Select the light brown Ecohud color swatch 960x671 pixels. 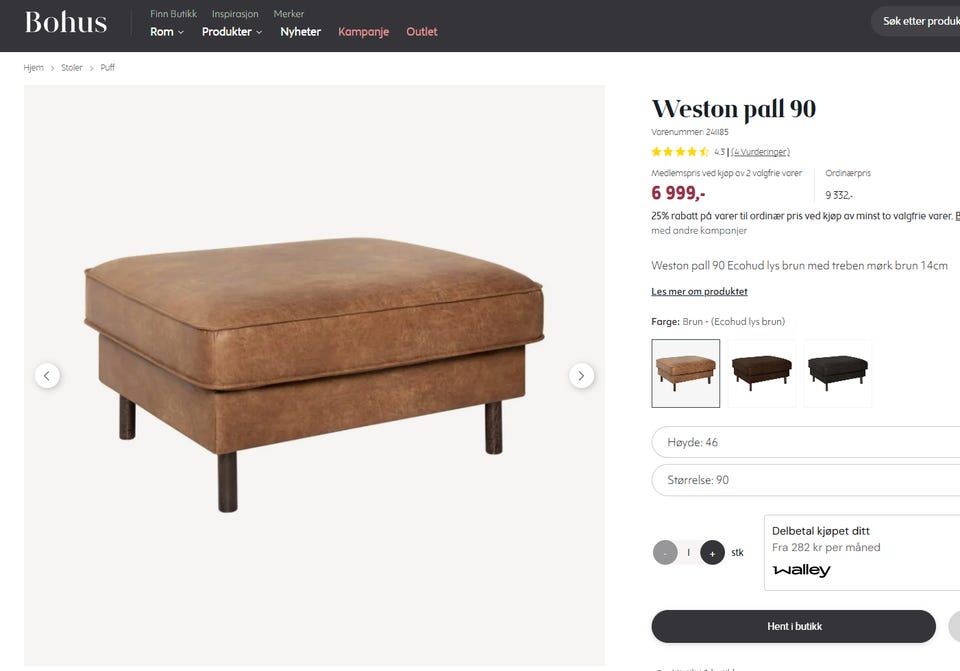coord(686,373)
